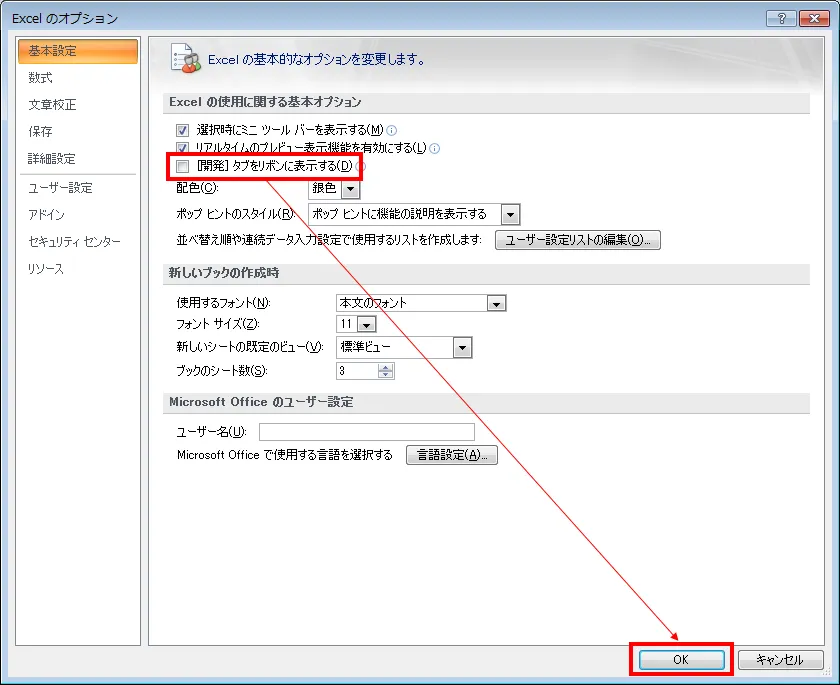Select the 保存 category
840x685 pixels.
tap(78, 131)
